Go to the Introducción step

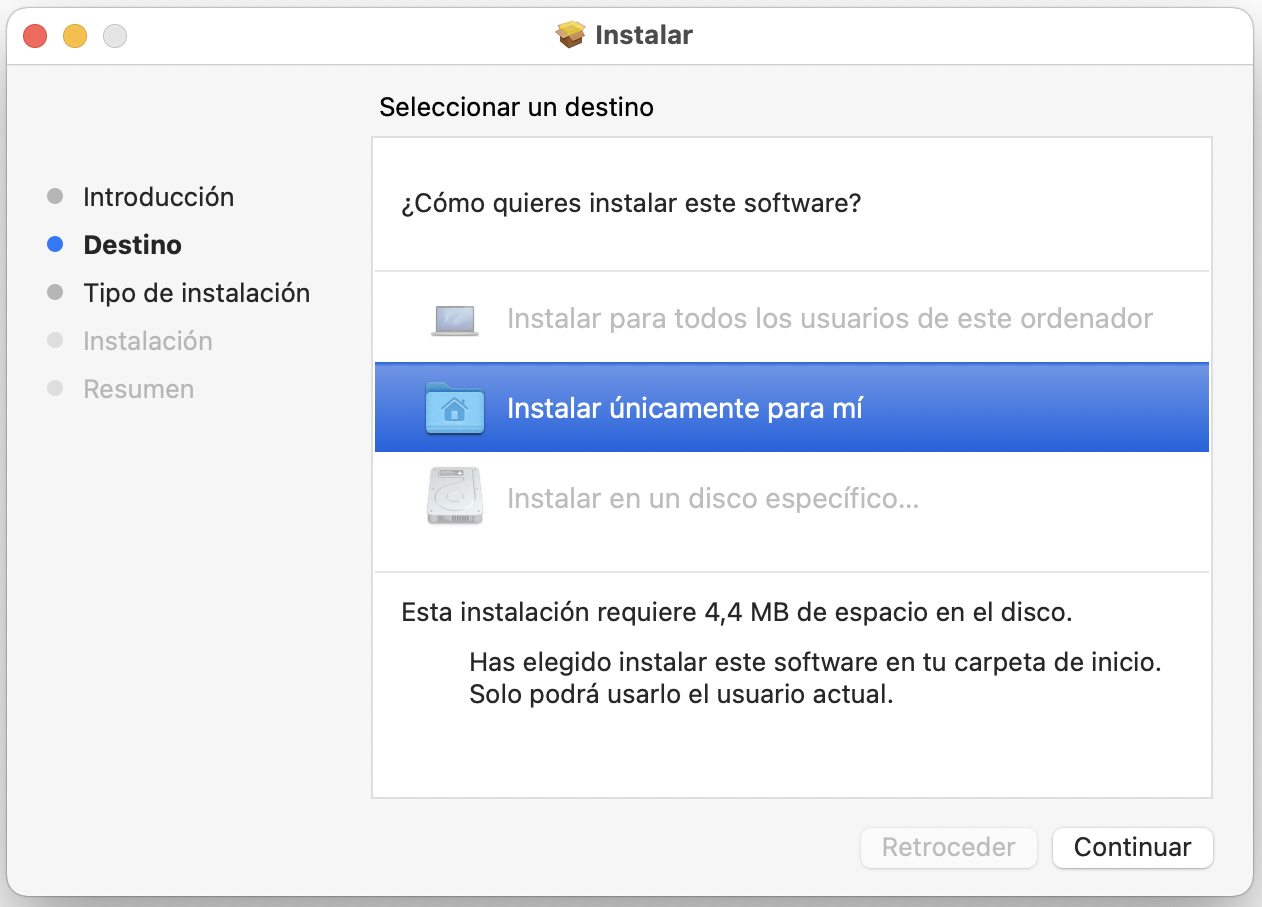[159, 197]
